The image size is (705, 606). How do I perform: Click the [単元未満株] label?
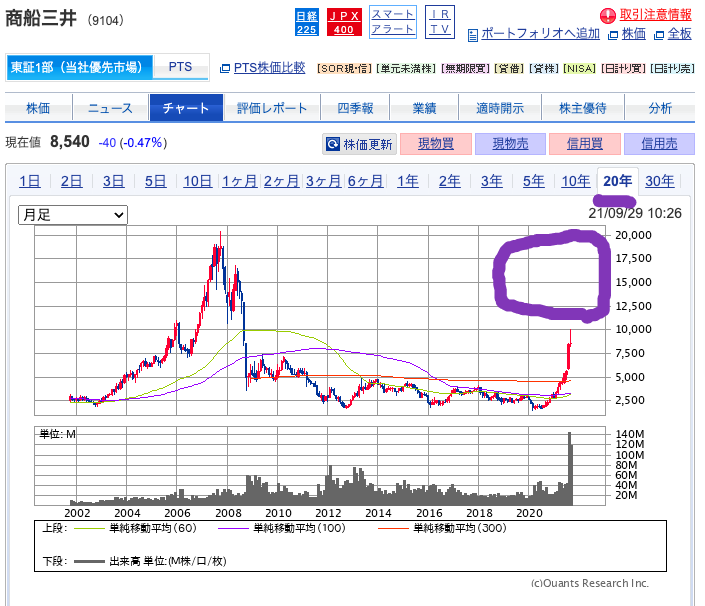pos(406,68)
